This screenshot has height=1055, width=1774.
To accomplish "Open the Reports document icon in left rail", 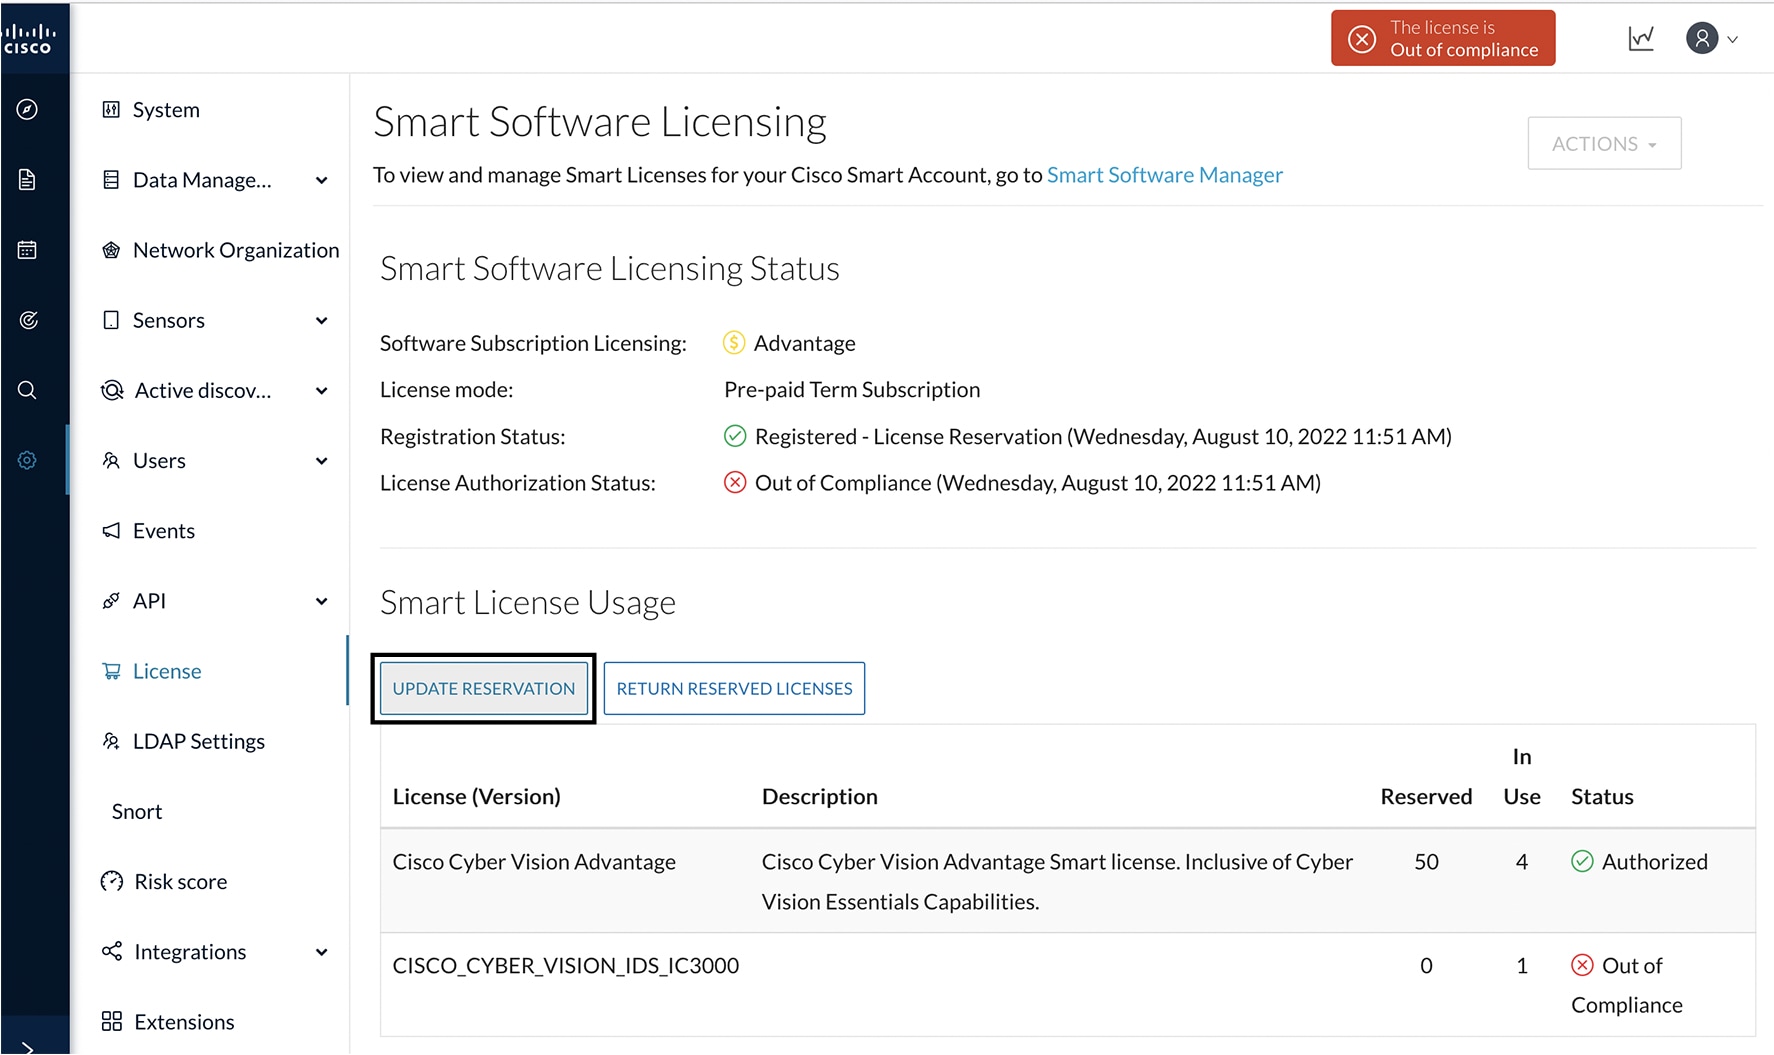I will [x=28, y=180].
